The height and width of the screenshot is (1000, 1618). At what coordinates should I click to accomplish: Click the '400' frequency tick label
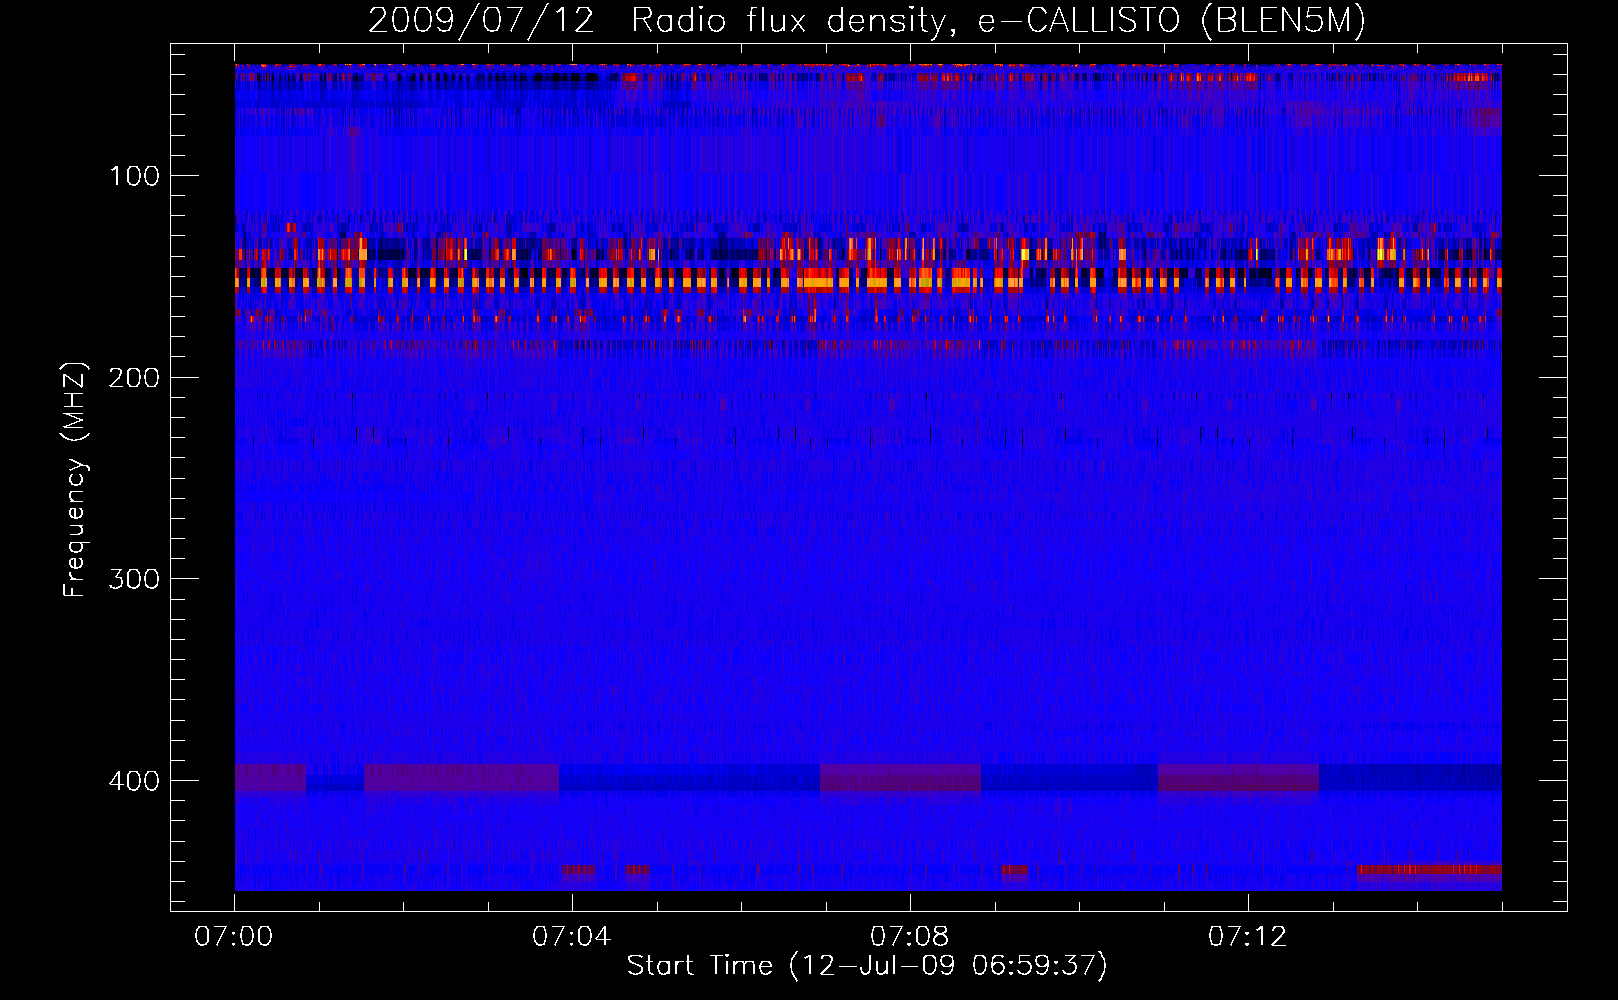pyautogui.click(x=133, y=781)
